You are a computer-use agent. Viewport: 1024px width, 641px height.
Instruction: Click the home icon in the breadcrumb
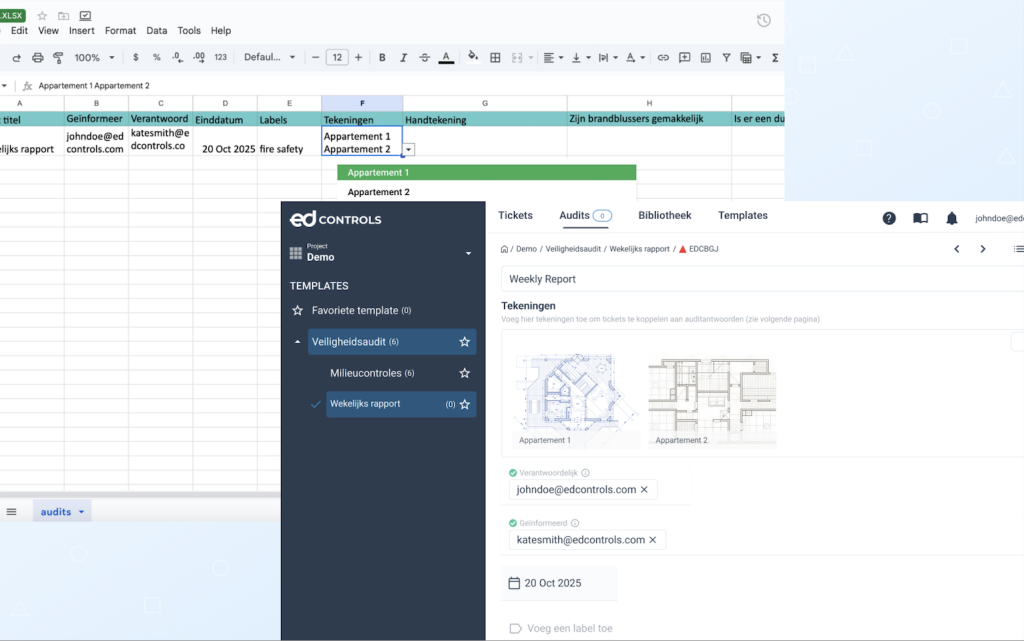[x=505, y=249]
